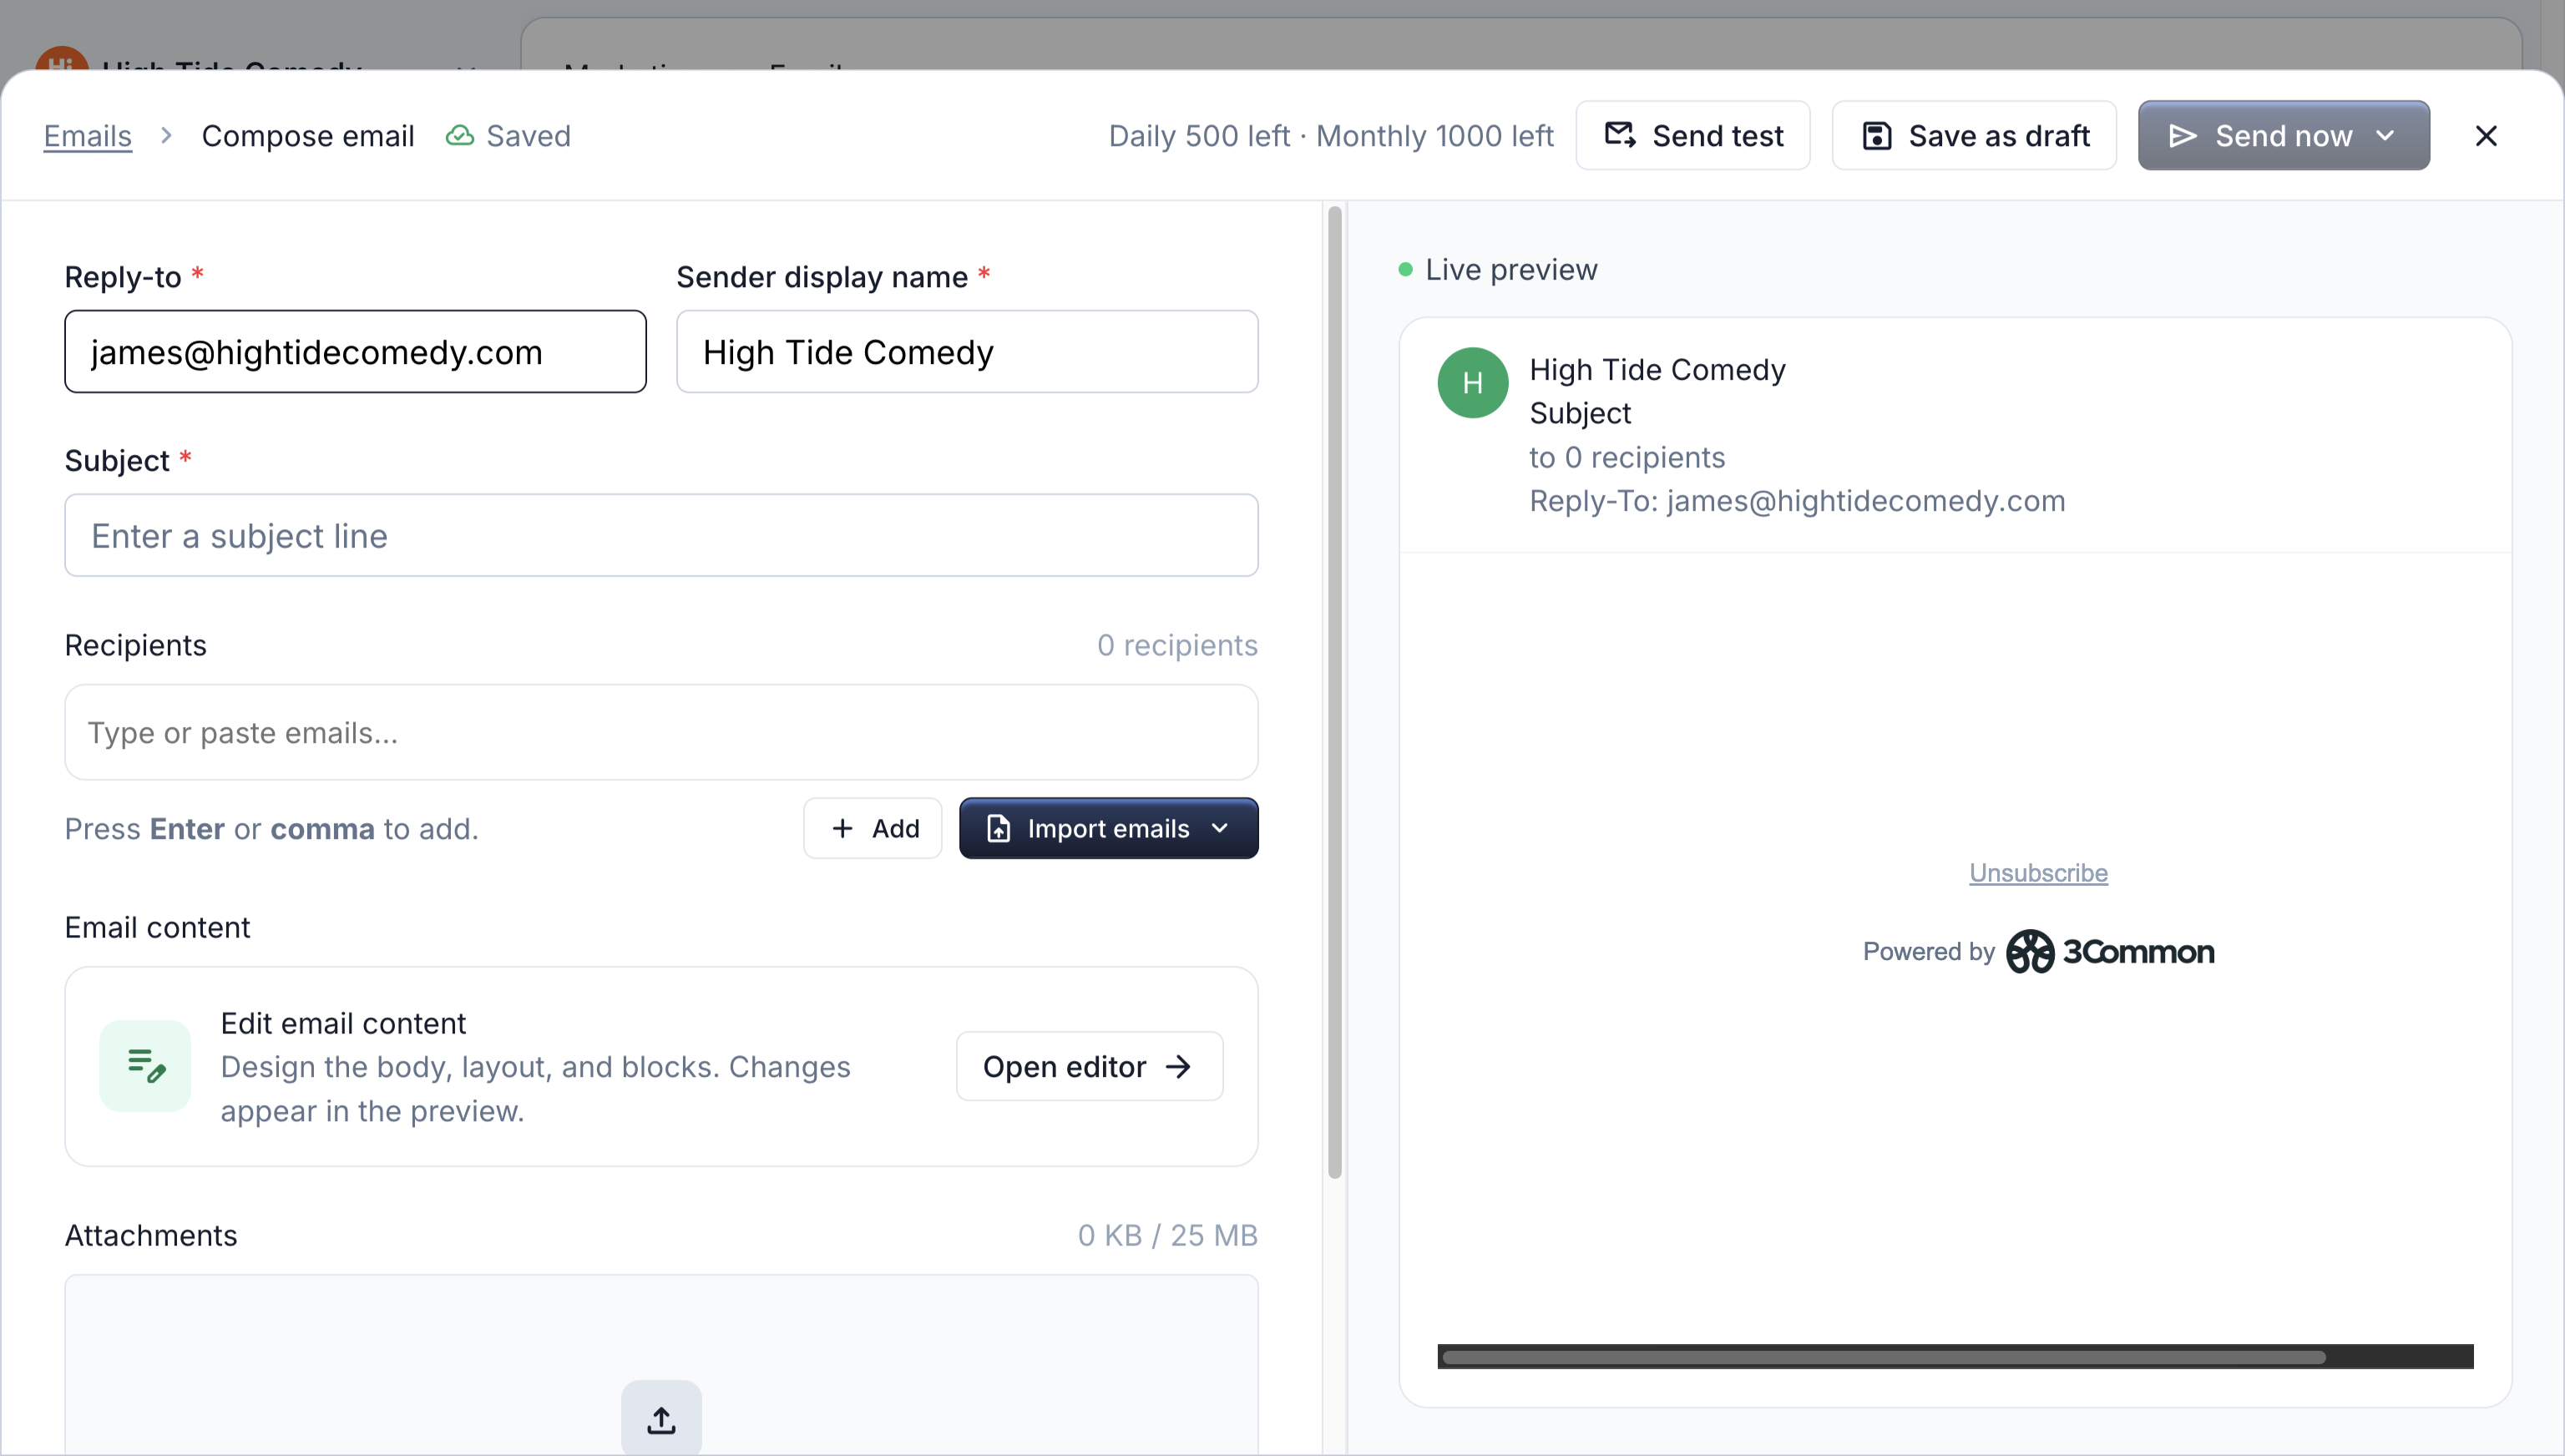The height and width of the screenshot is (1456, 2565).
Task: Close the compose email dialog
Action: pos(2486,135)
